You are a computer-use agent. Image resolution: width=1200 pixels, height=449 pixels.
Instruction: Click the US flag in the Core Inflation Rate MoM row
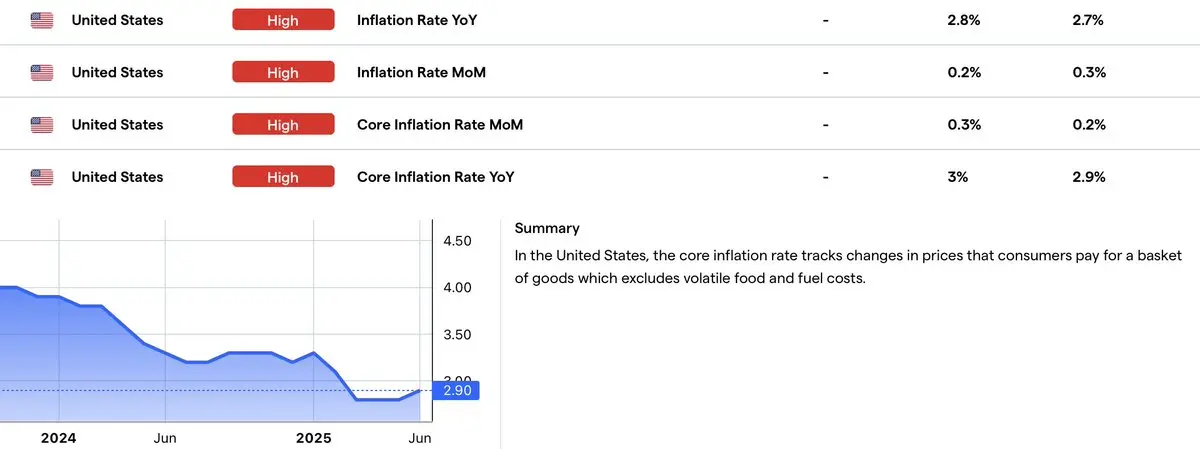[x=42, y=125]
